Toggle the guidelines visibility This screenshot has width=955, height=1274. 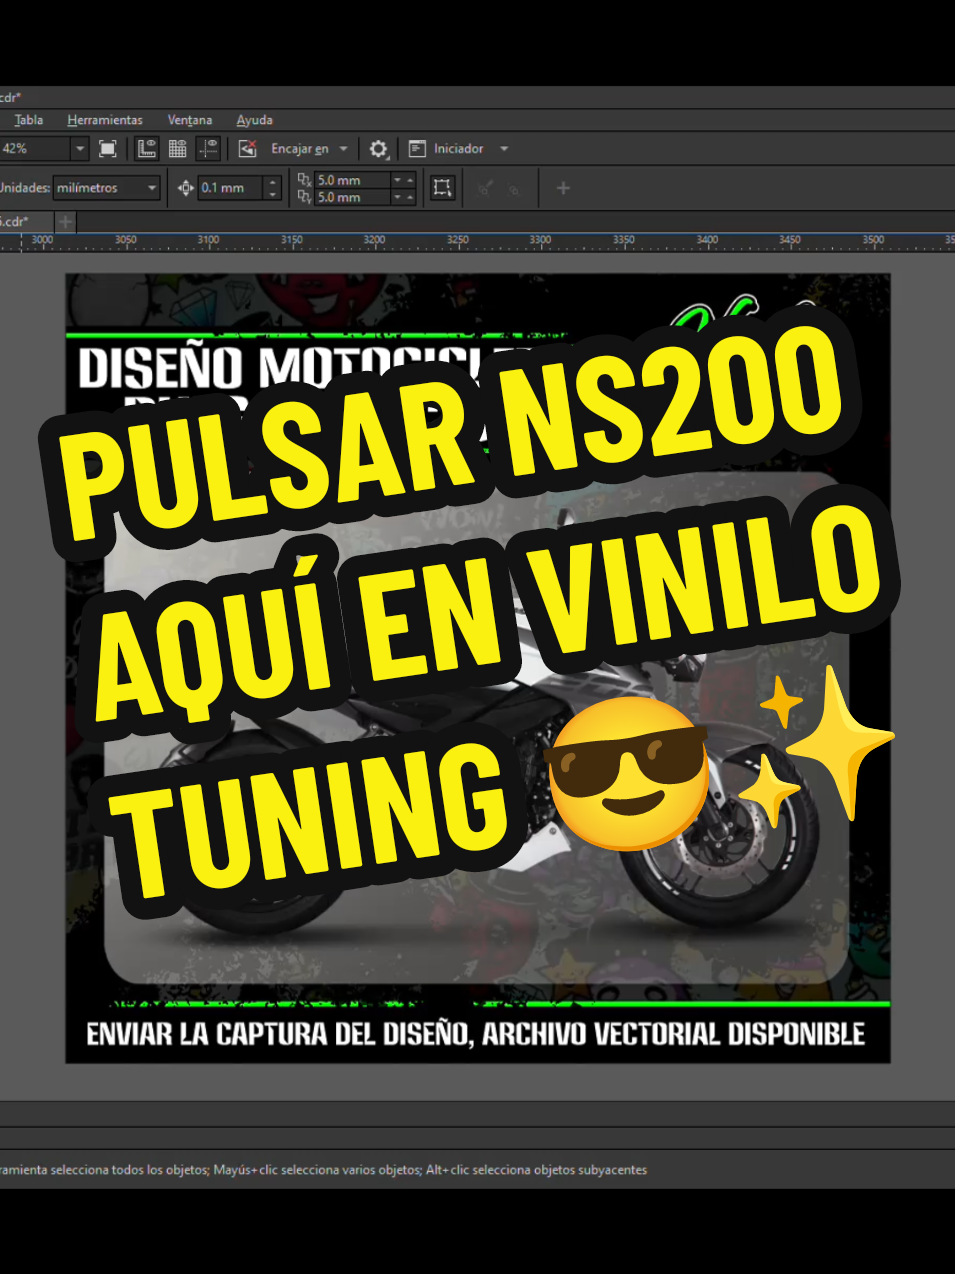[209, 148]
